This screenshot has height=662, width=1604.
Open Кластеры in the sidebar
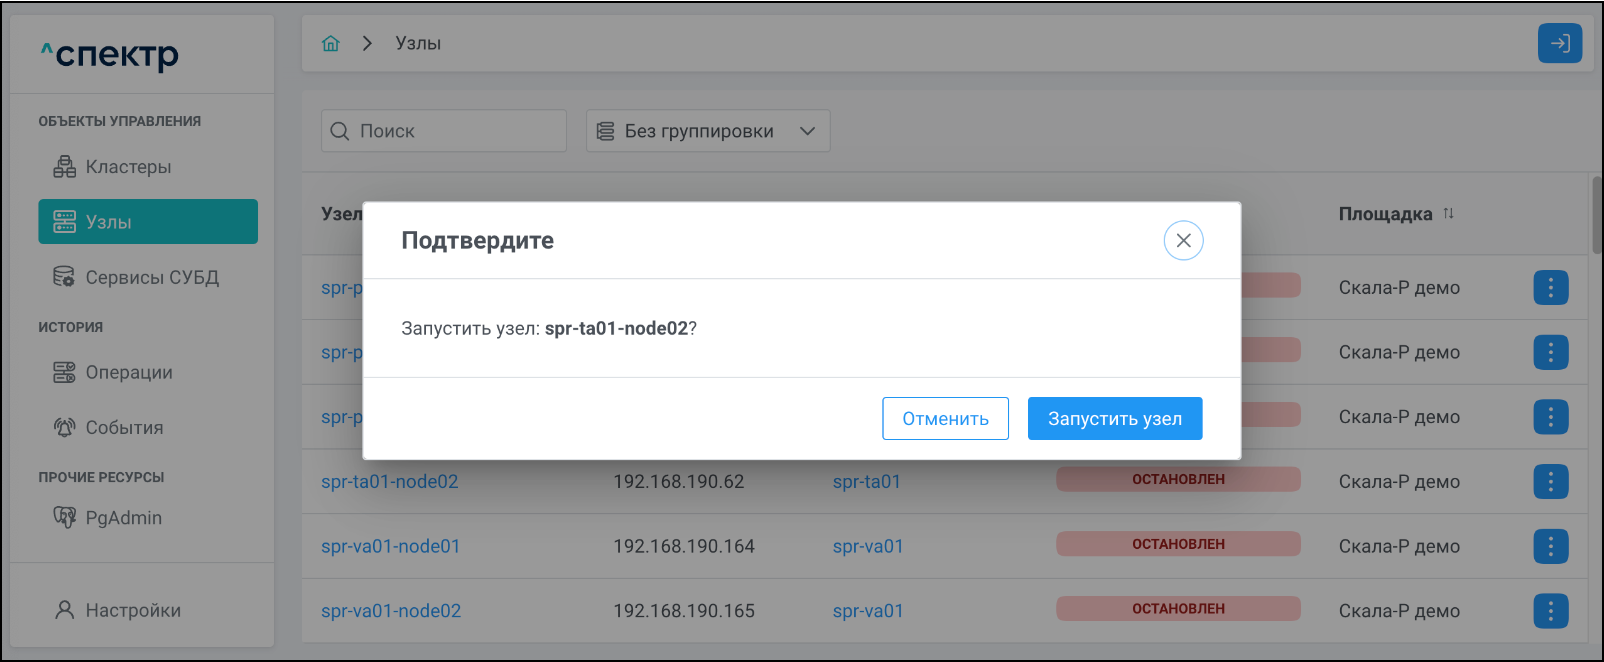pos(128,167)
